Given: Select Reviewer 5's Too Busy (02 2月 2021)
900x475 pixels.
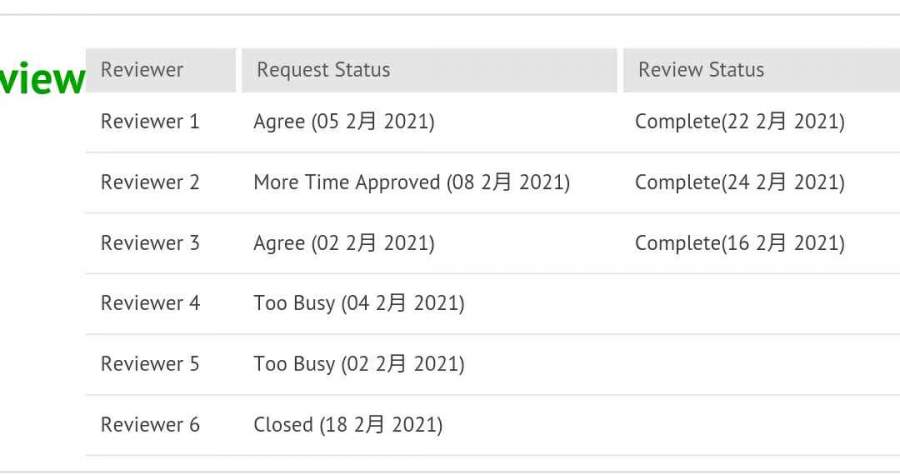Looking at the screenshot, I should tap(359, 364).
